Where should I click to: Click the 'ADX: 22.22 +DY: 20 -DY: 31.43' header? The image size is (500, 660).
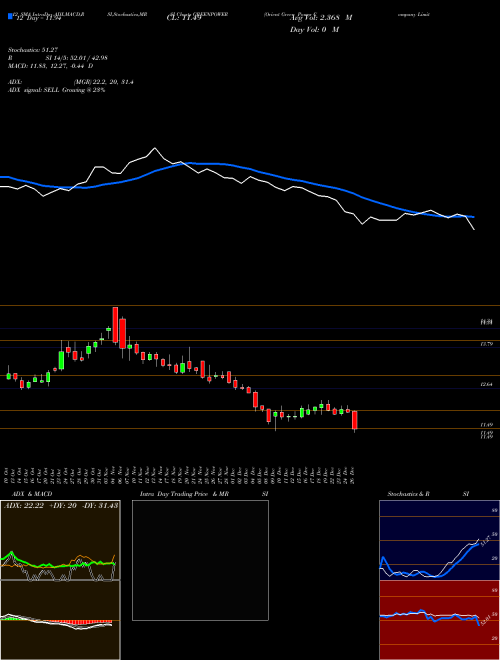61,505
